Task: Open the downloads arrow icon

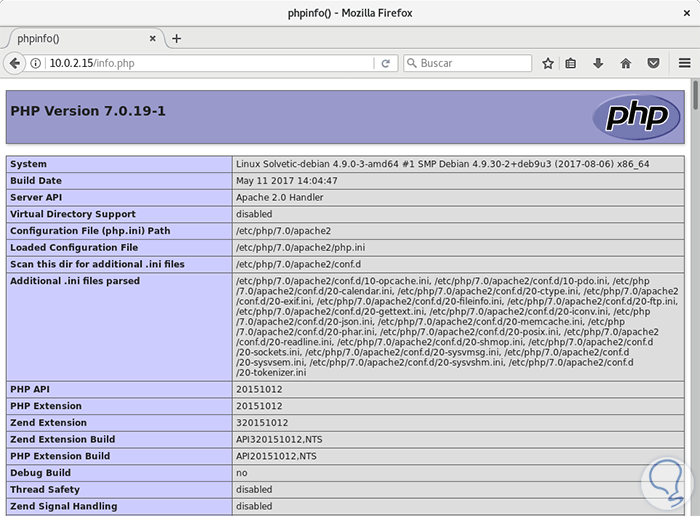Action: (598, 63)
